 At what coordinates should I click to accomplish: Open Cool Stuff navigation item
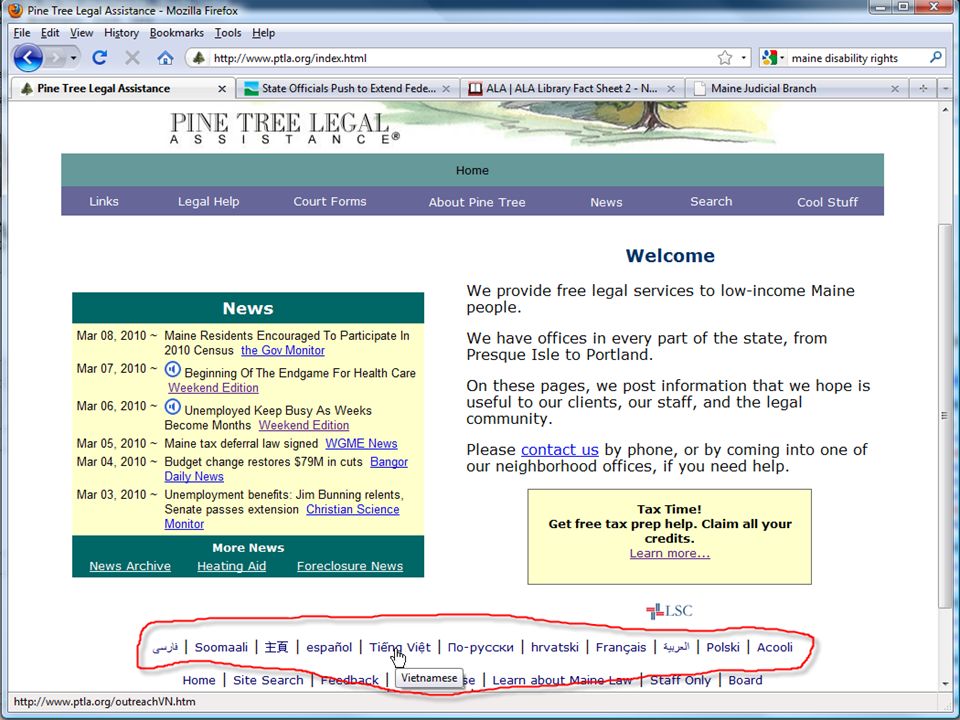(x=827, y=202)
